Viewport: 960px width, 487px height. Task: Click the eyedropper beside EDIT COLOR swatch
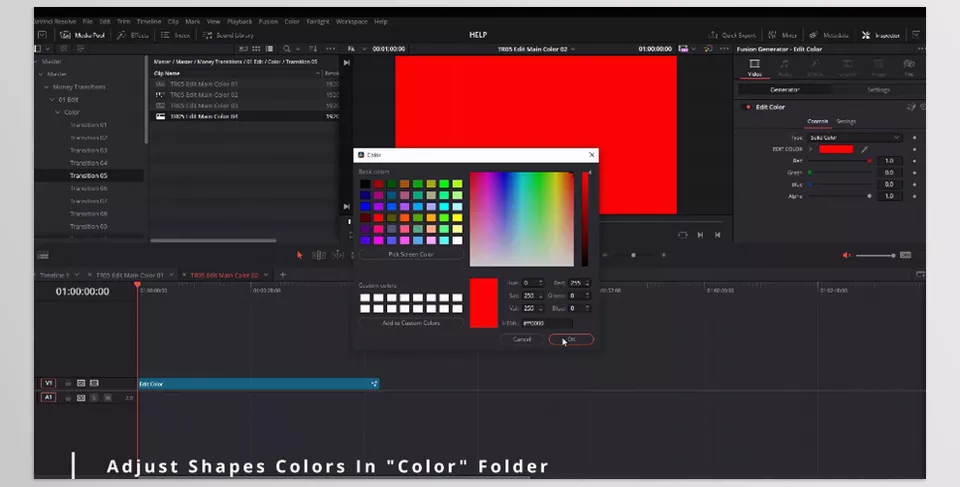coord(864,149)
